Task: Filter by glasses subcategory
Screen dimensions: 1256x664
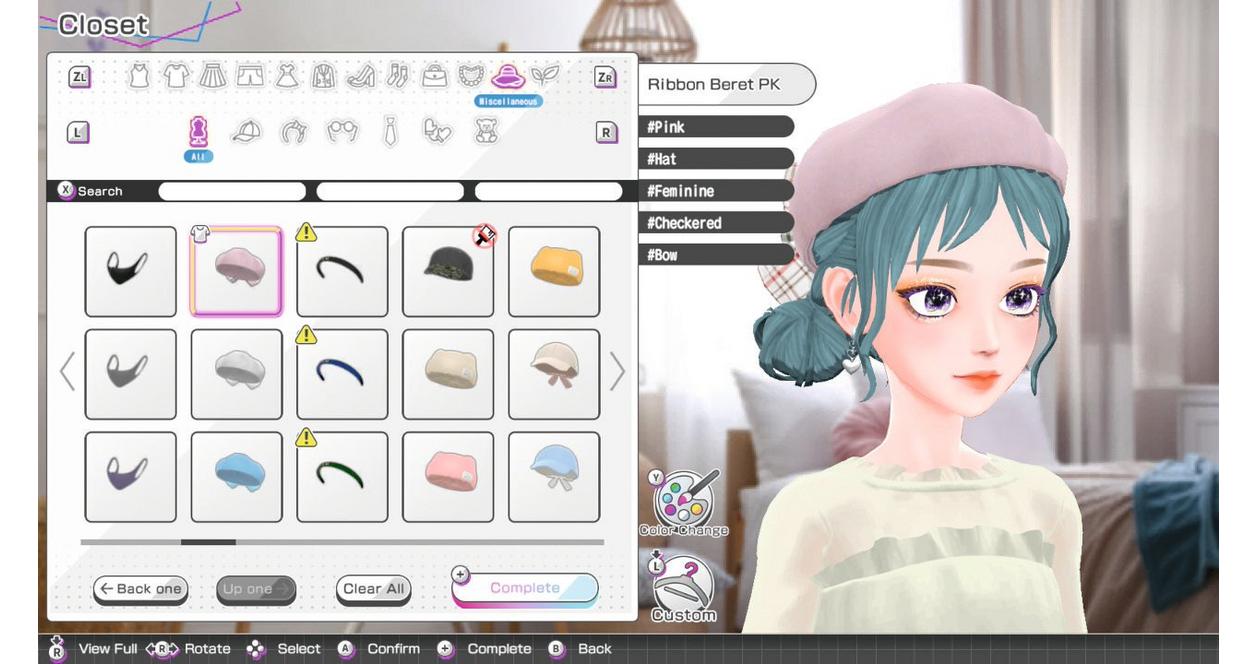Action: click(x=342, y=132)
